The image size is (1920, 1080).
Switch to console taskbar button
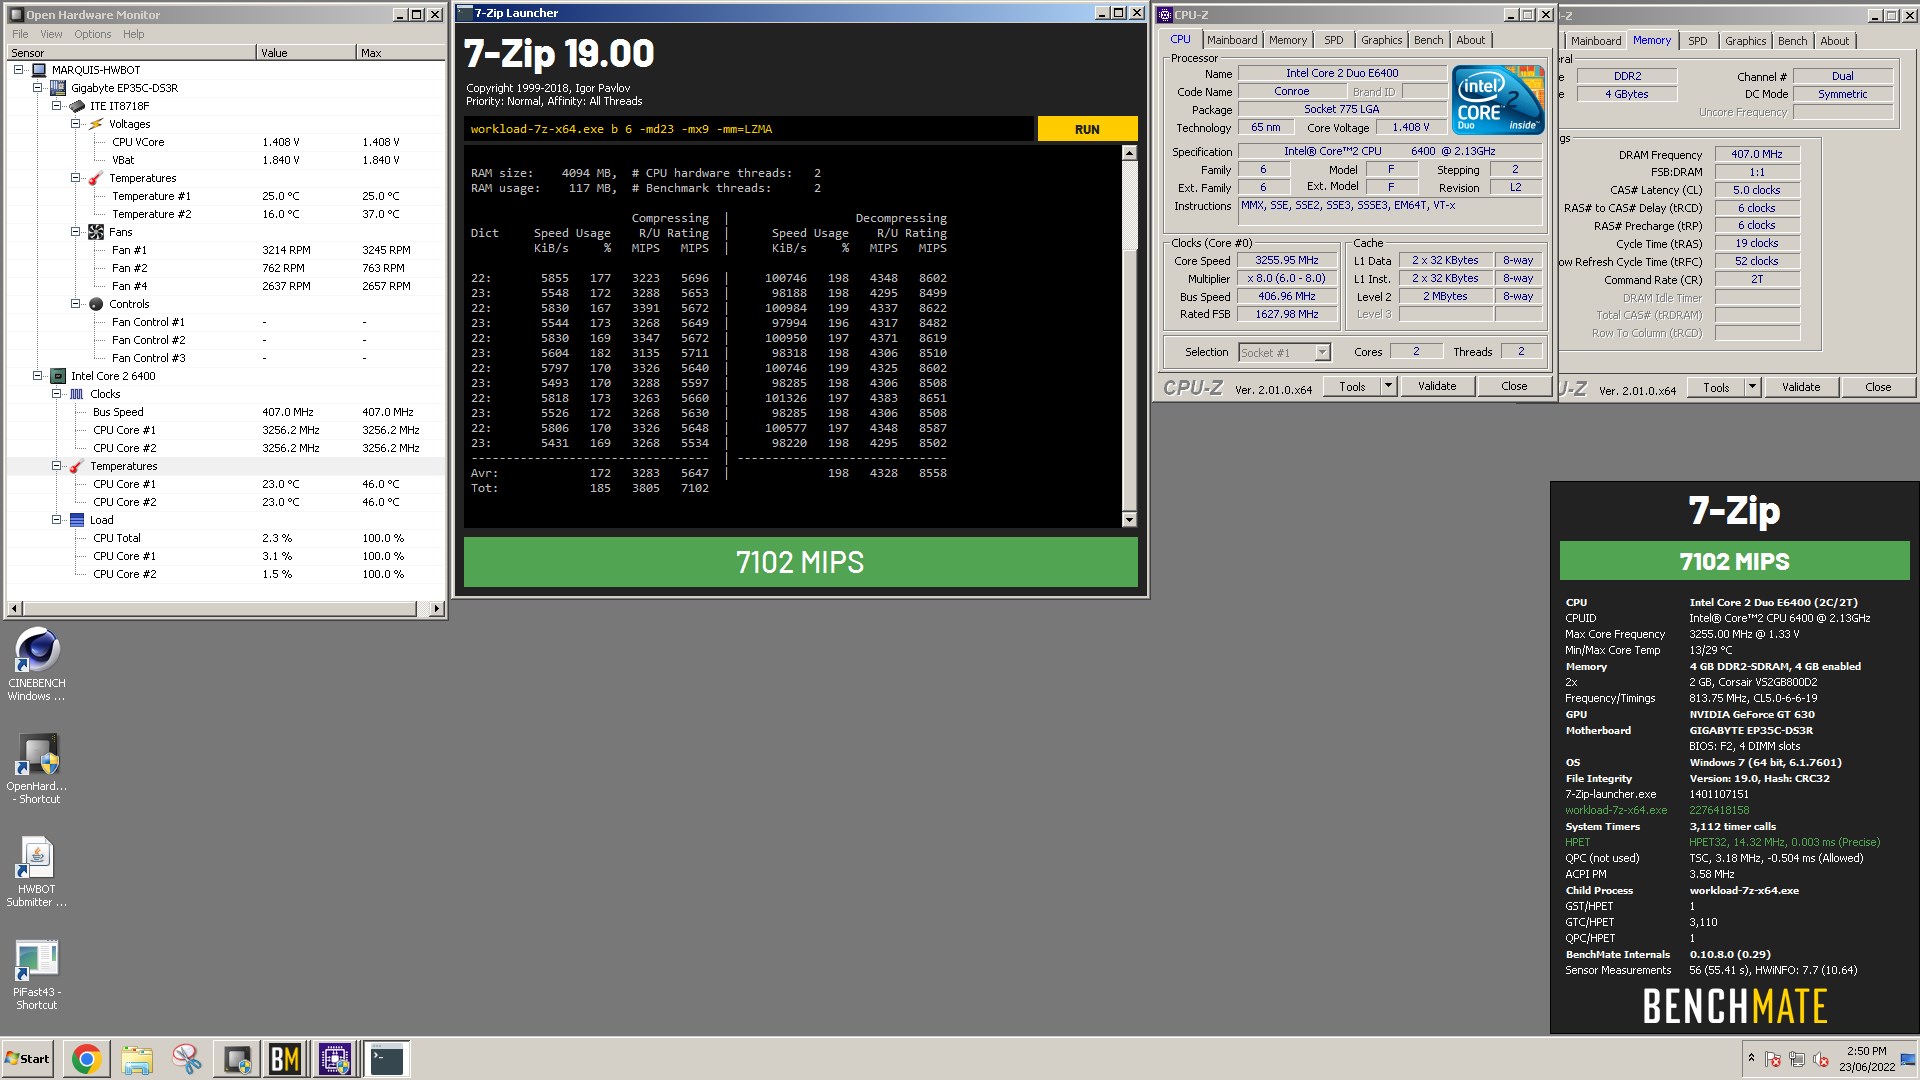(x=386, y=1059)
